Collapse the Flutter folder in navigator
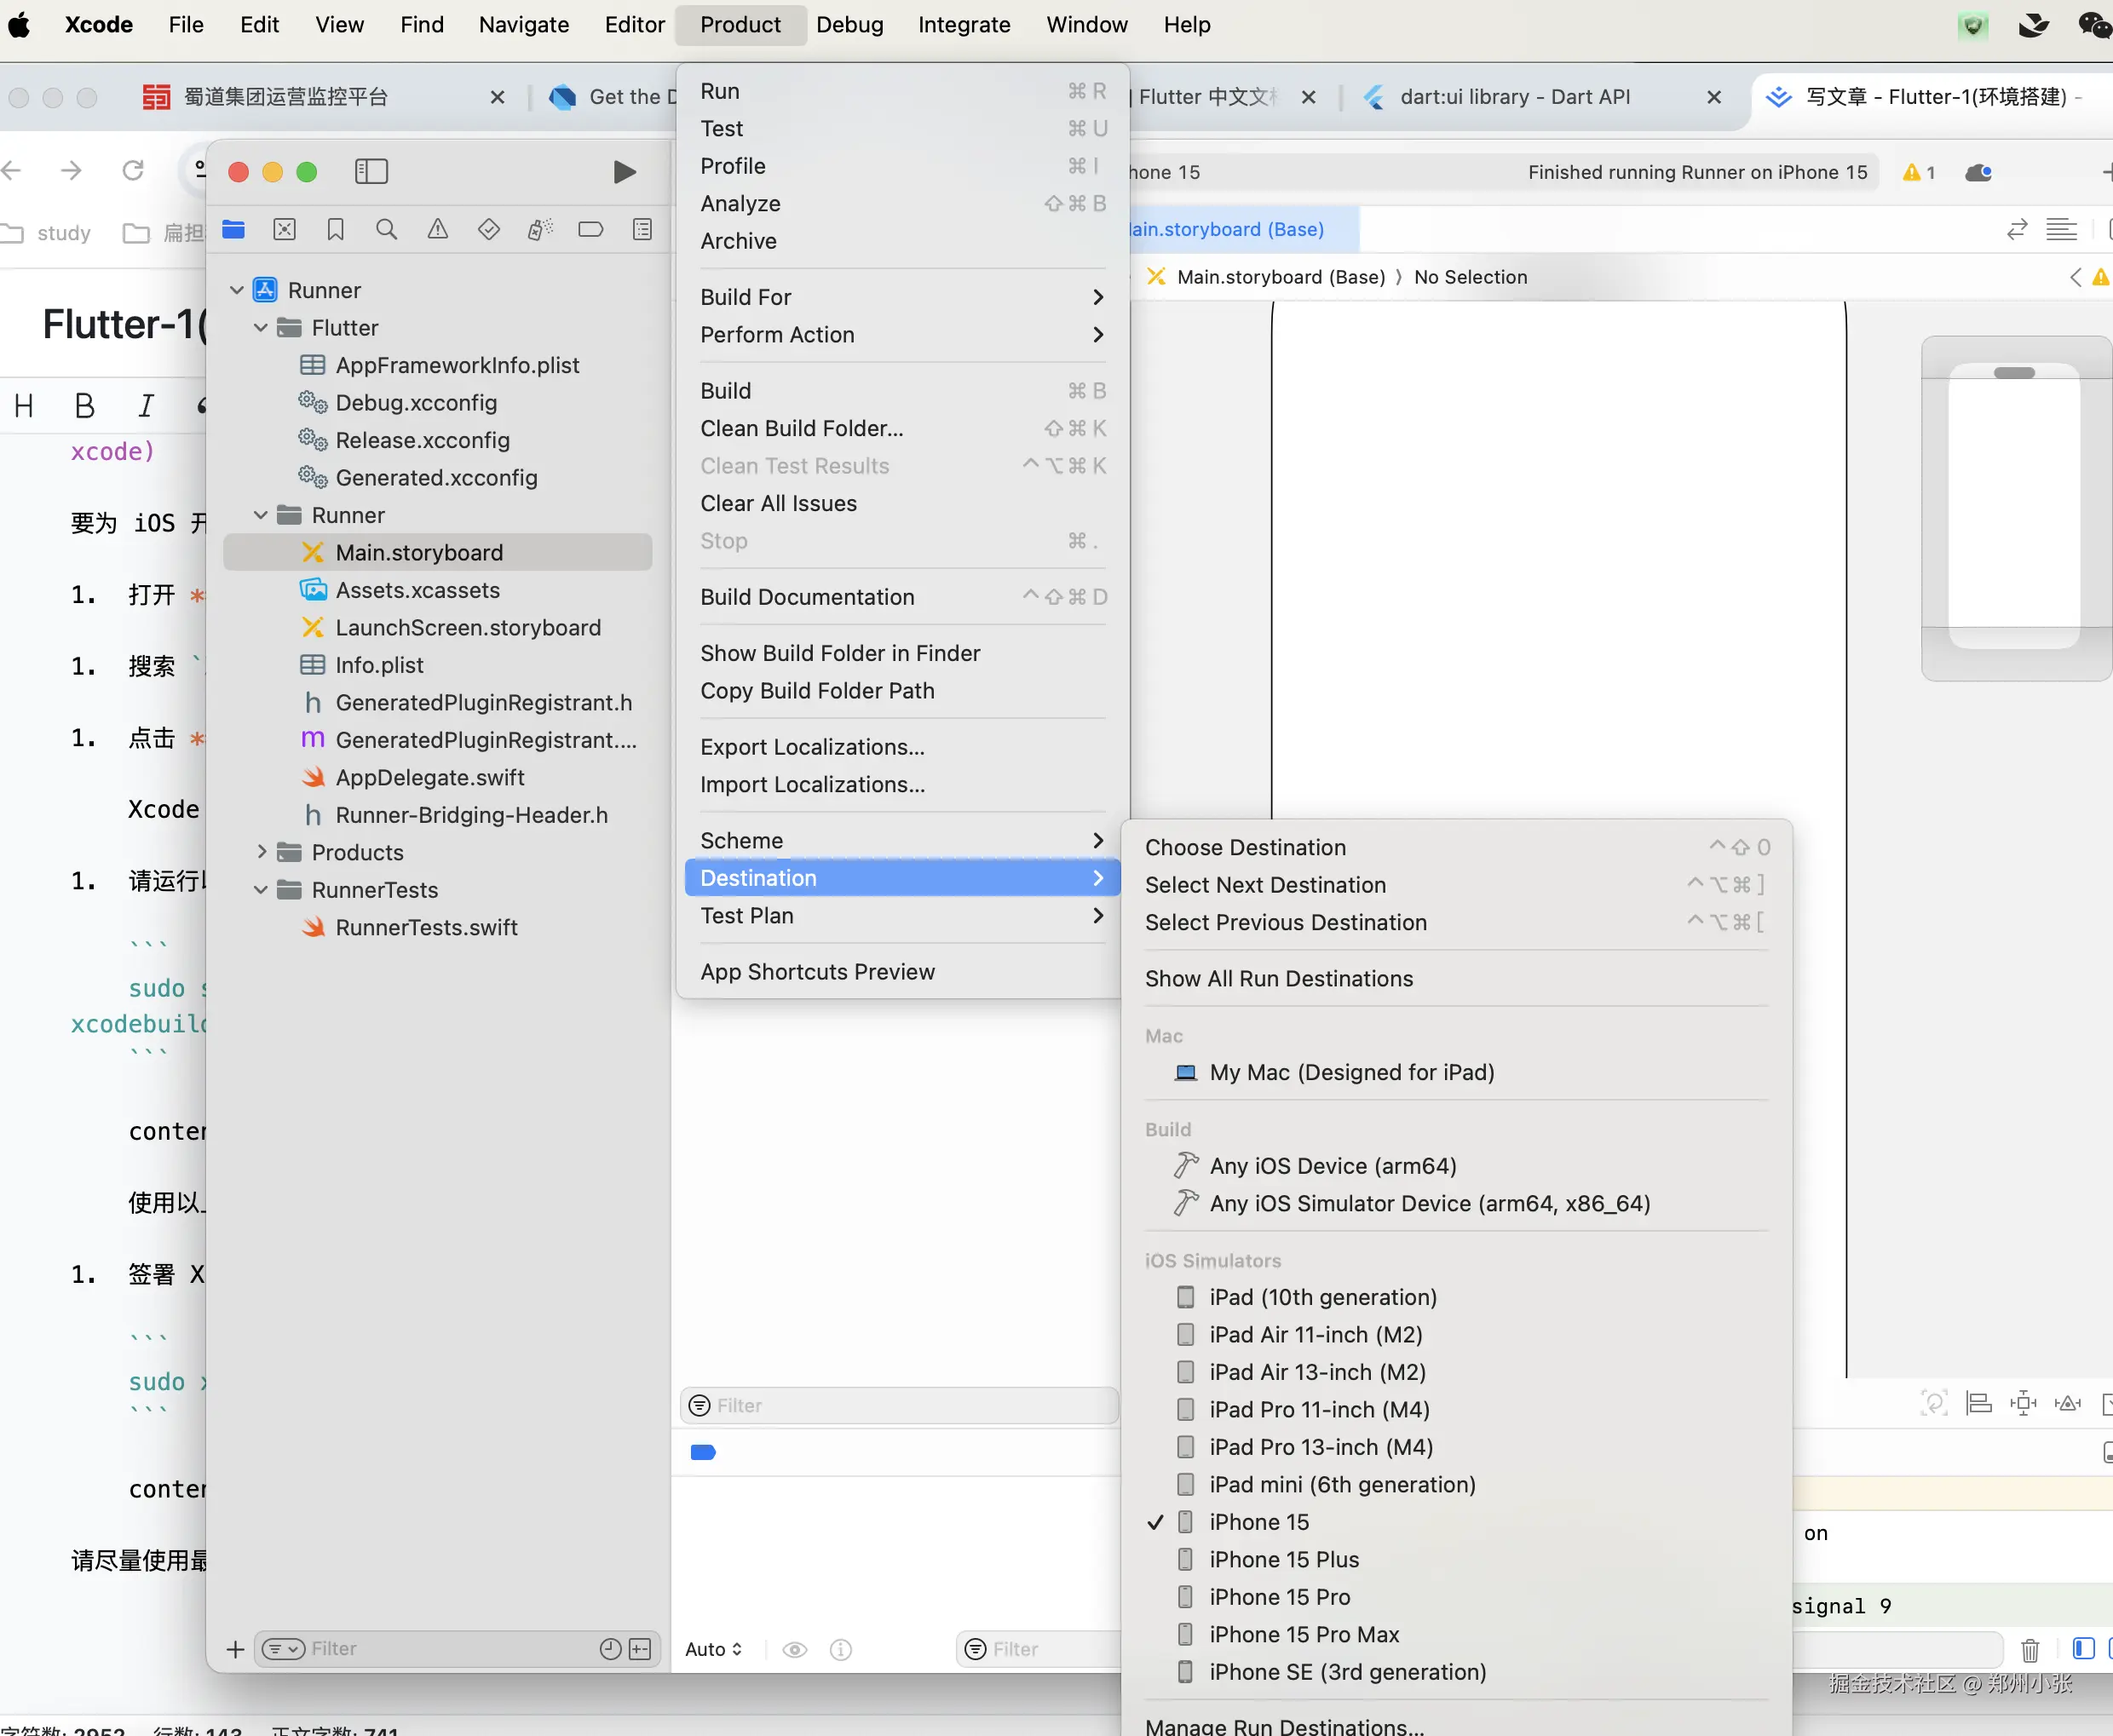Viewport: 2113px width, 1736px height. (261, 328)
